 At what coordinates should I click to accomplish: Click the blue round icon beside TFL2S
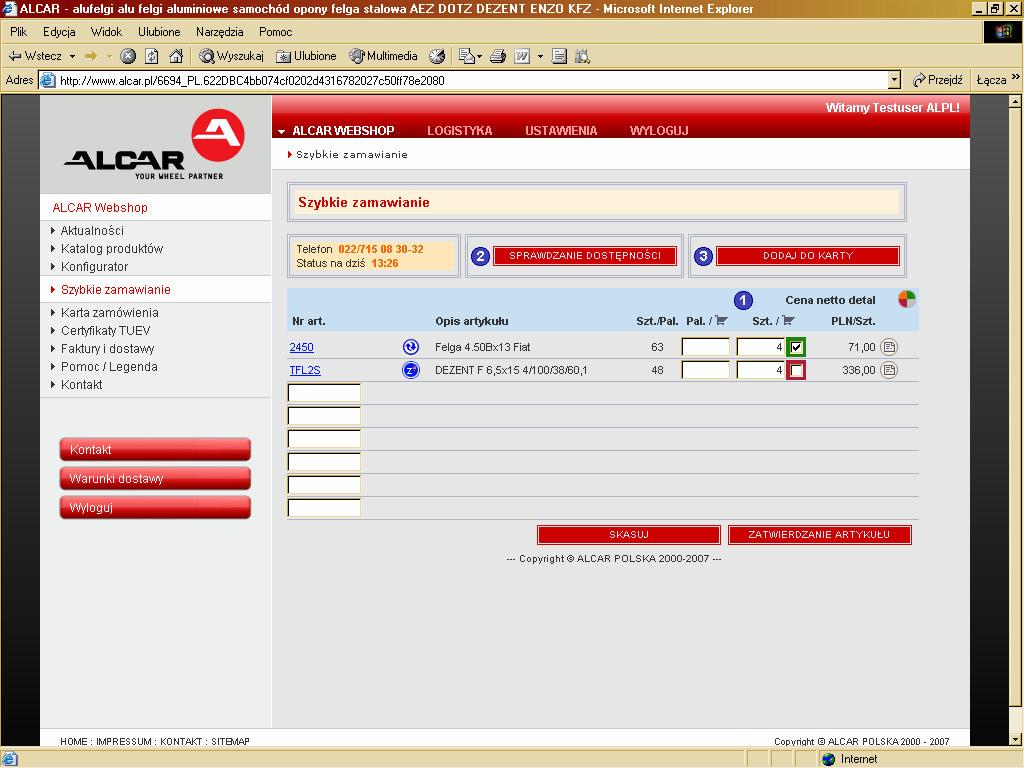(411, 370)
